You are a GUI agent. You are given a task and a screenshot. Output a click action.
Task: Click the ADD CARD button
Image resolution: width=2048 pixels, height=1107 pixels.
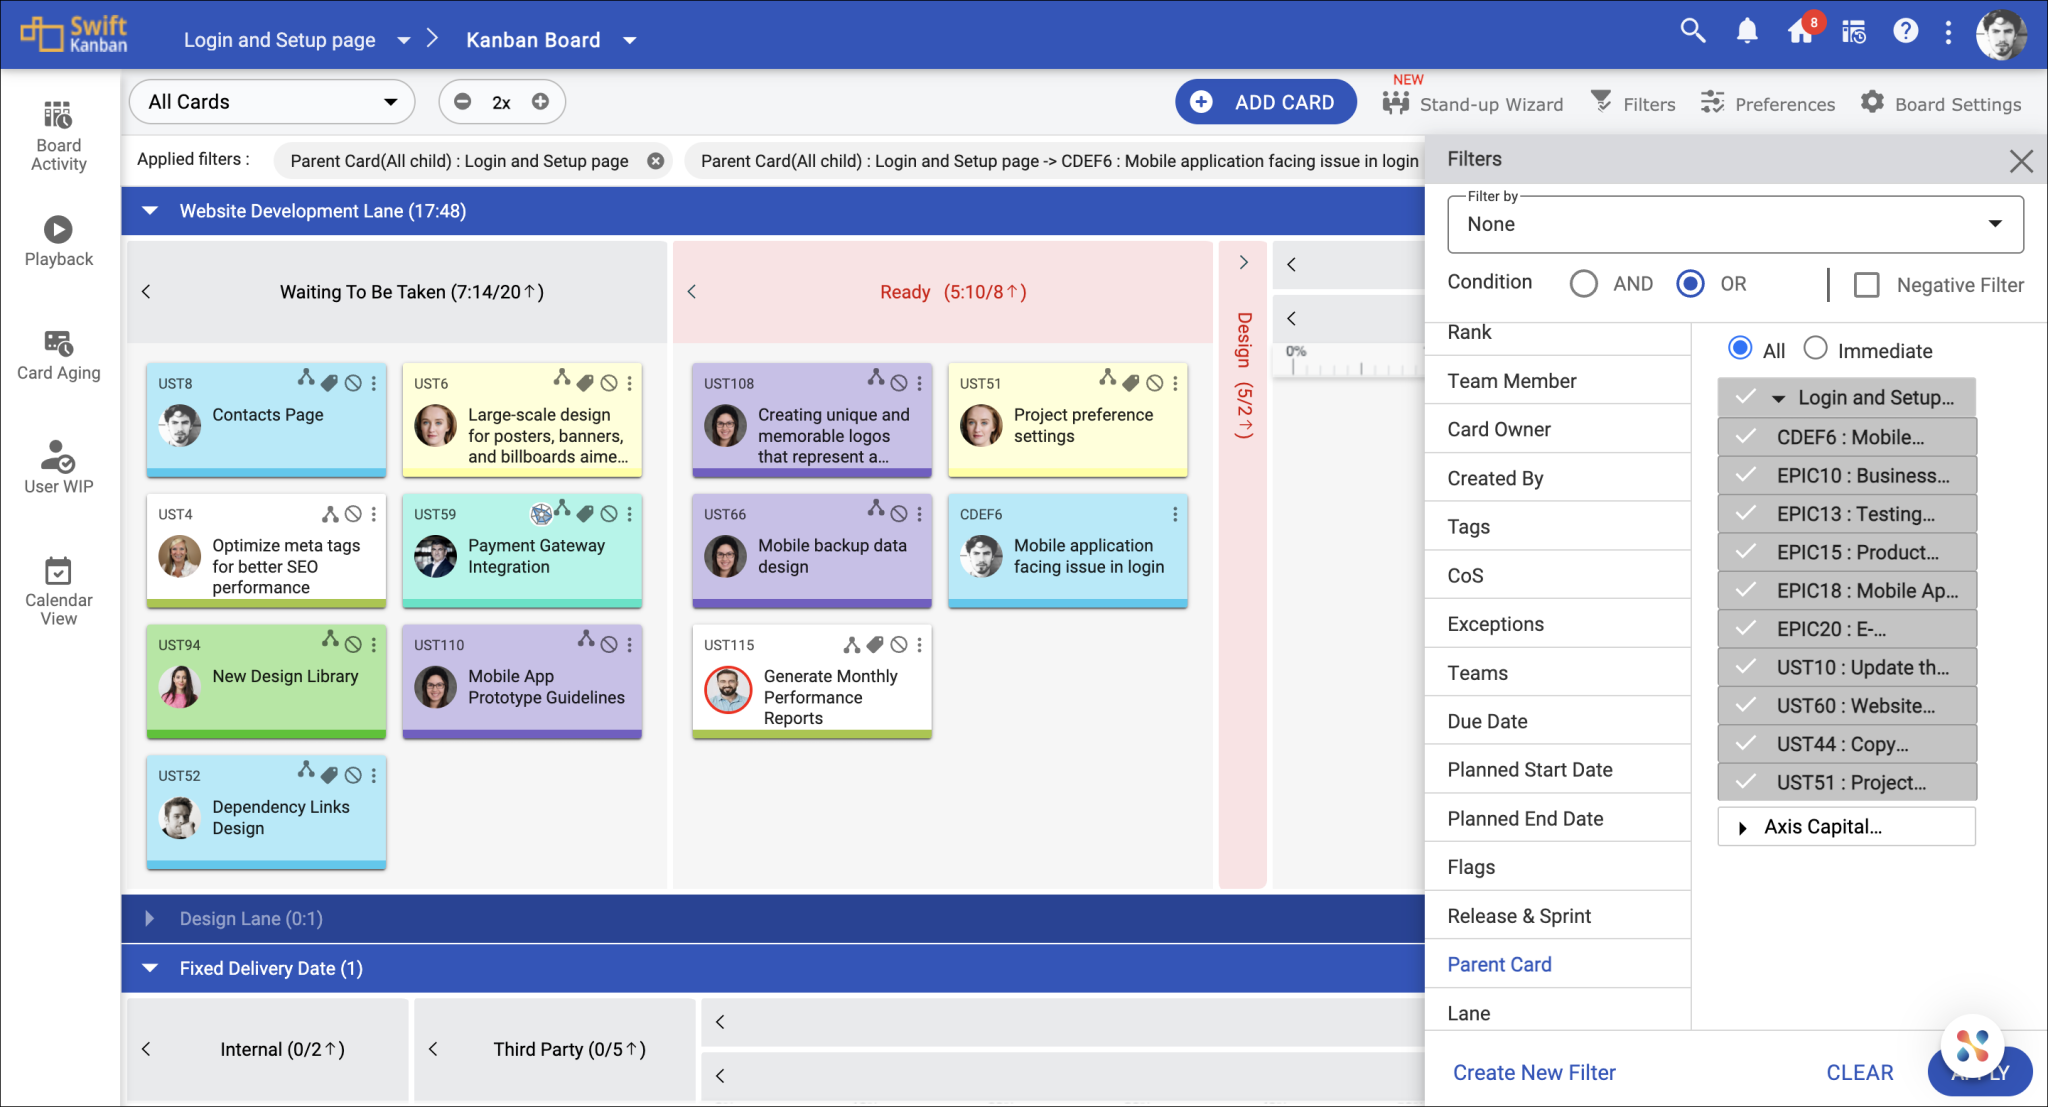pyautogui.click(x=1265, y=101)
